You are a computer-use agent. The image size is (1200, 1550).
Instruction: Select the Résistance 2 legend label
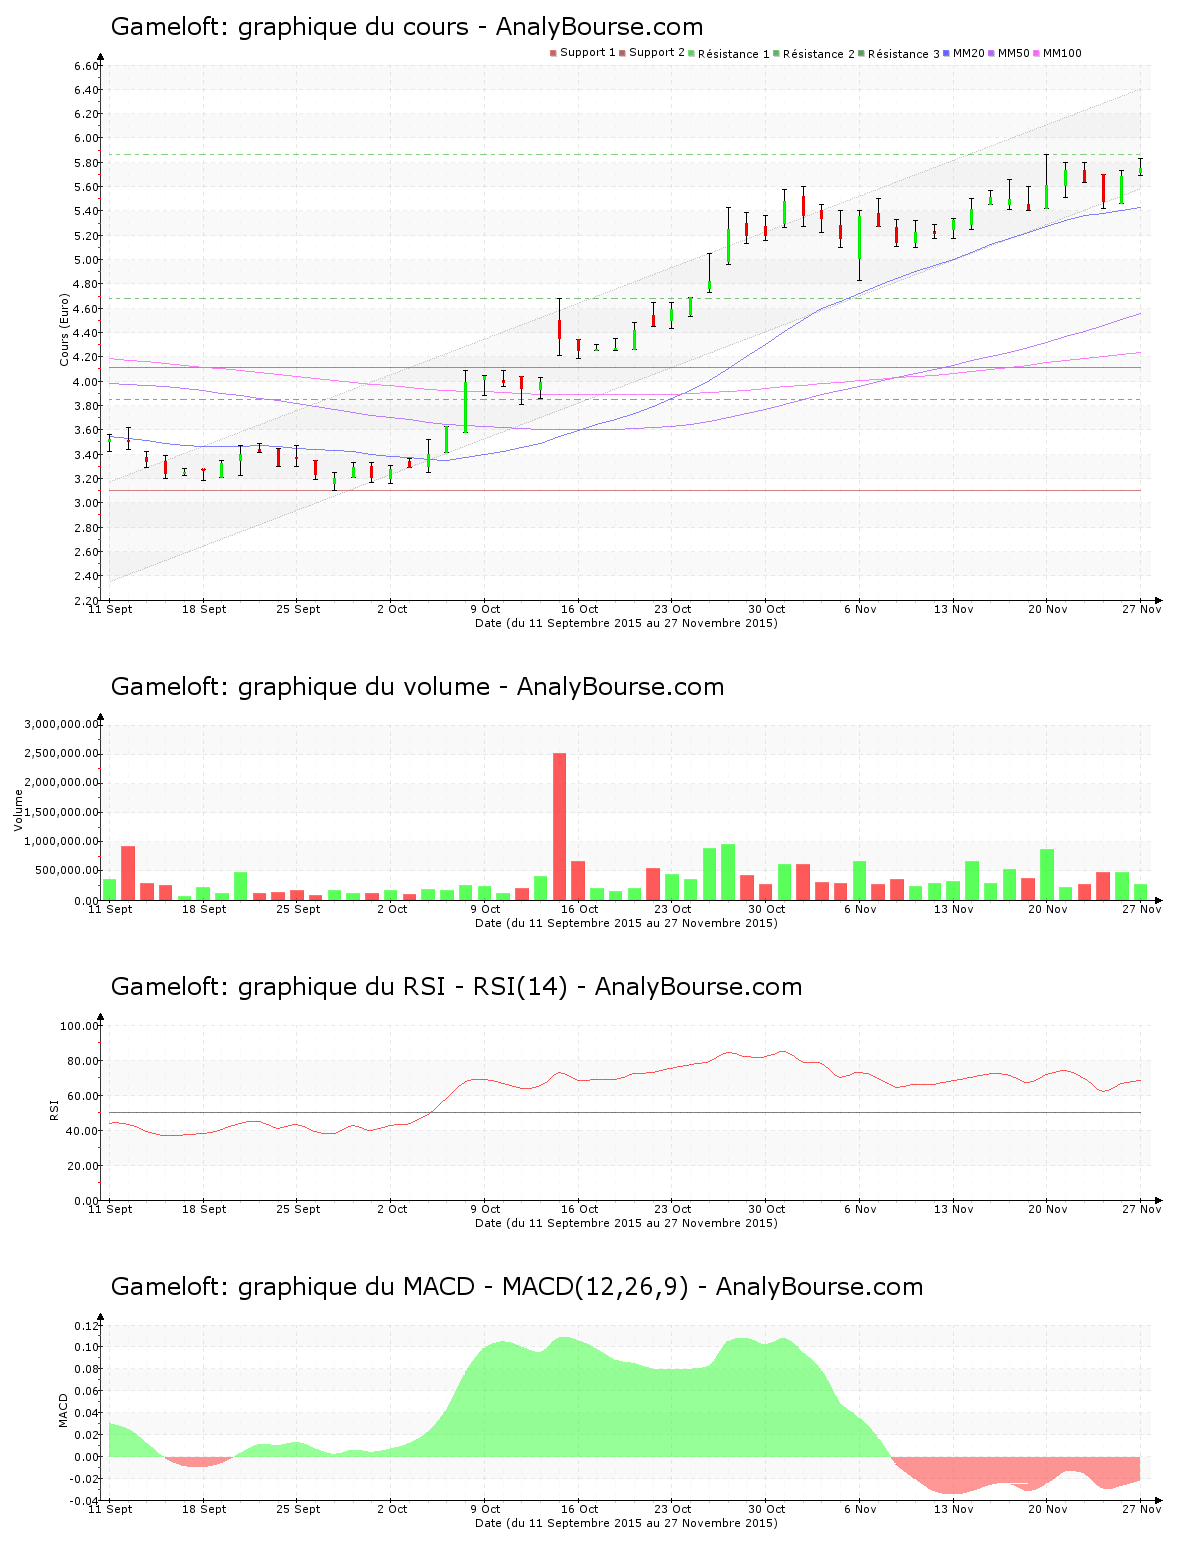pos(819,54)
